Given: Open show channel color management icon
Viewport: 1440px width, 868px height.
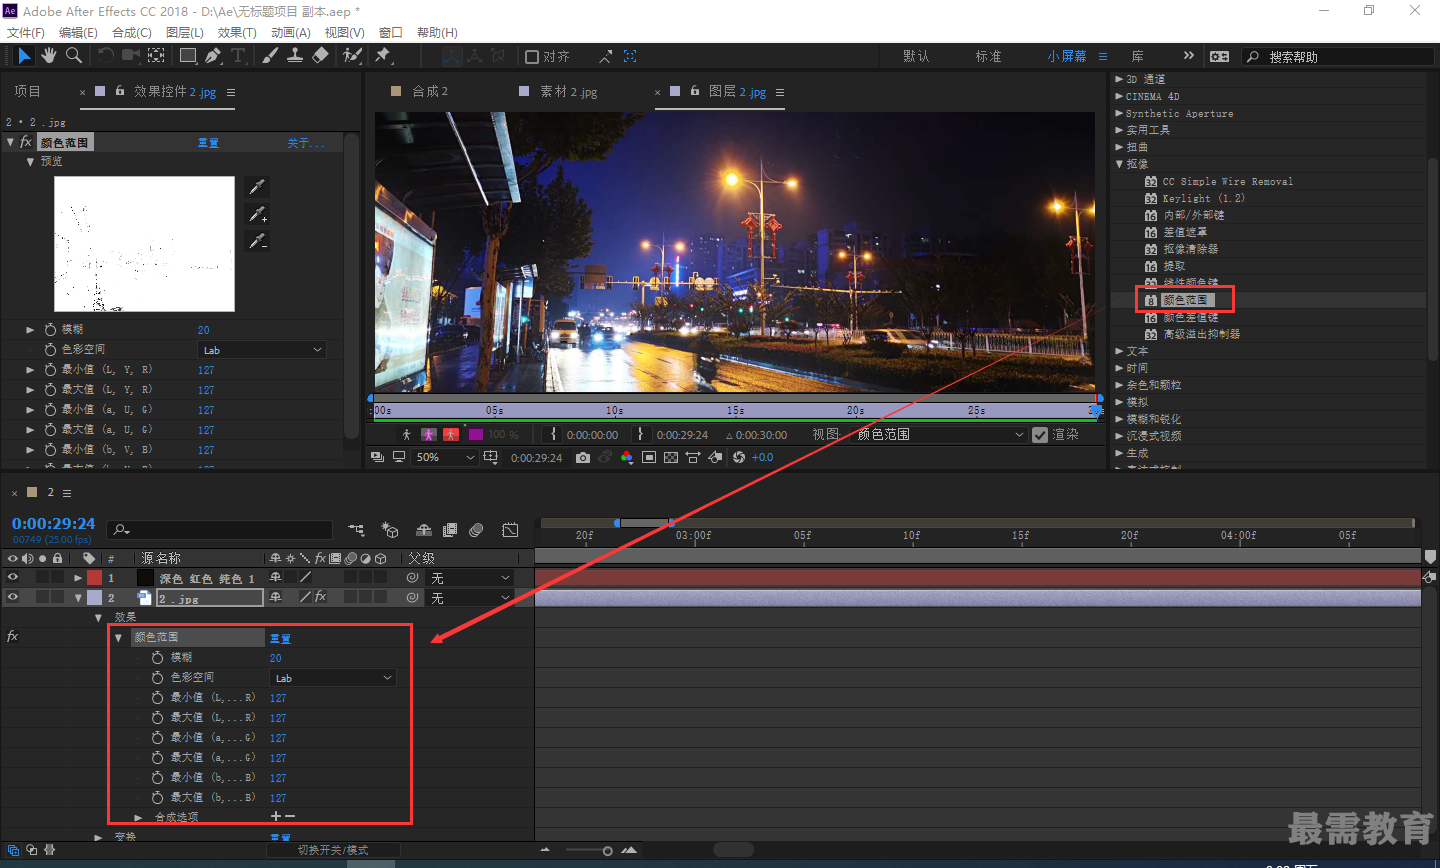Looking at the screenshot, I should click(x=627, y=457).
